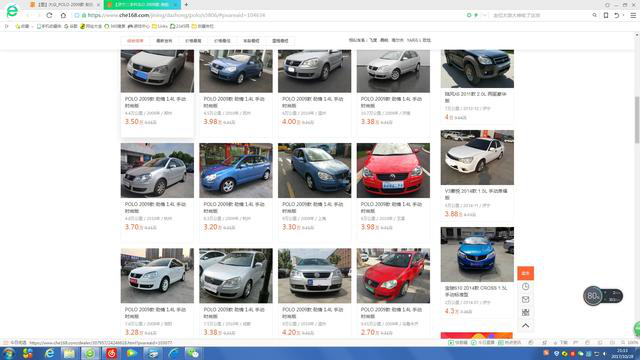
Task: Click the 80% speed-up floating ball
Action: pyautogui.click(x=593, y=296)
